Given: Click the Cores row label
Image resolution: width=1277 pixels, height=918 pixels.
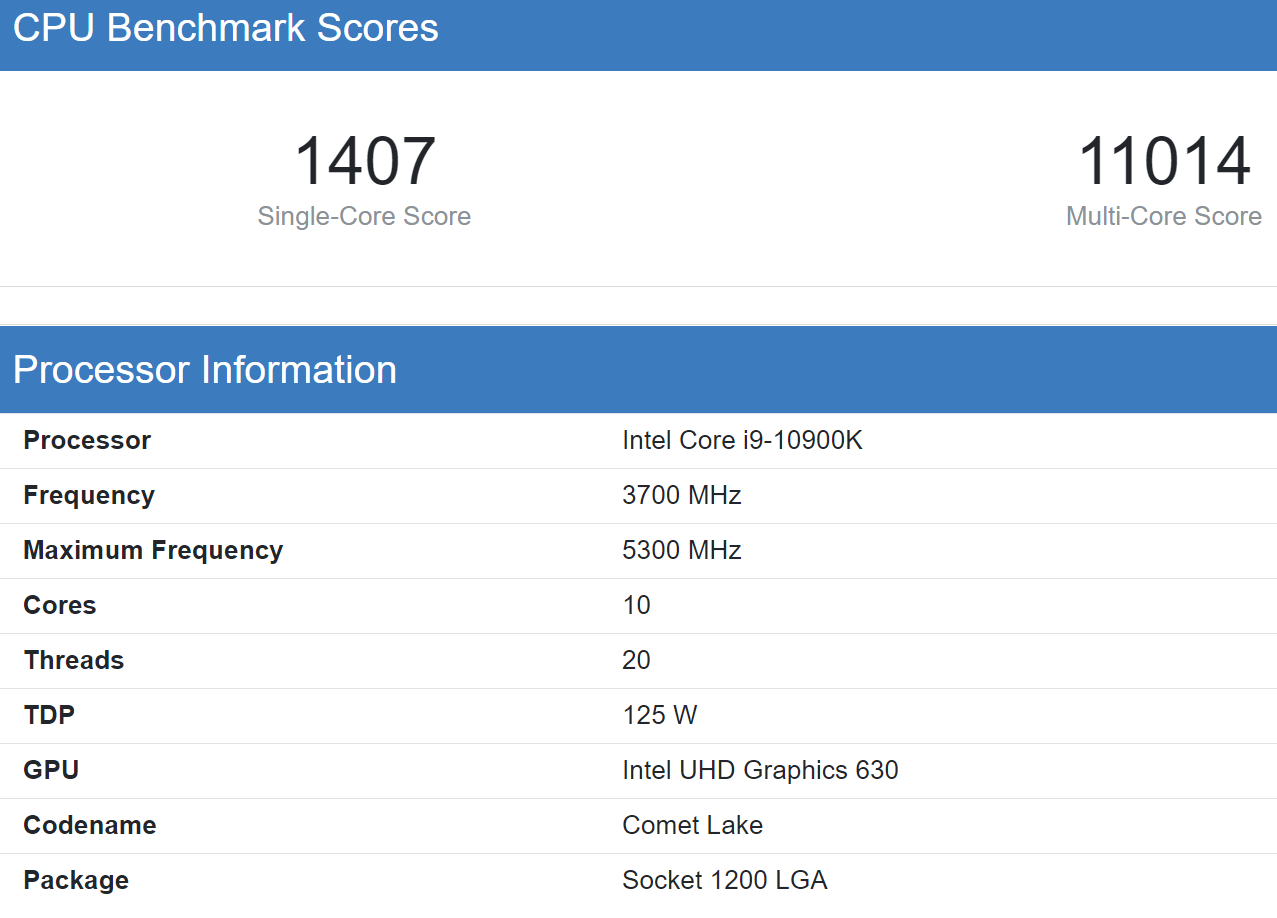Looking at the screenshot, I should pyautogui.click(x=60, y=605).
